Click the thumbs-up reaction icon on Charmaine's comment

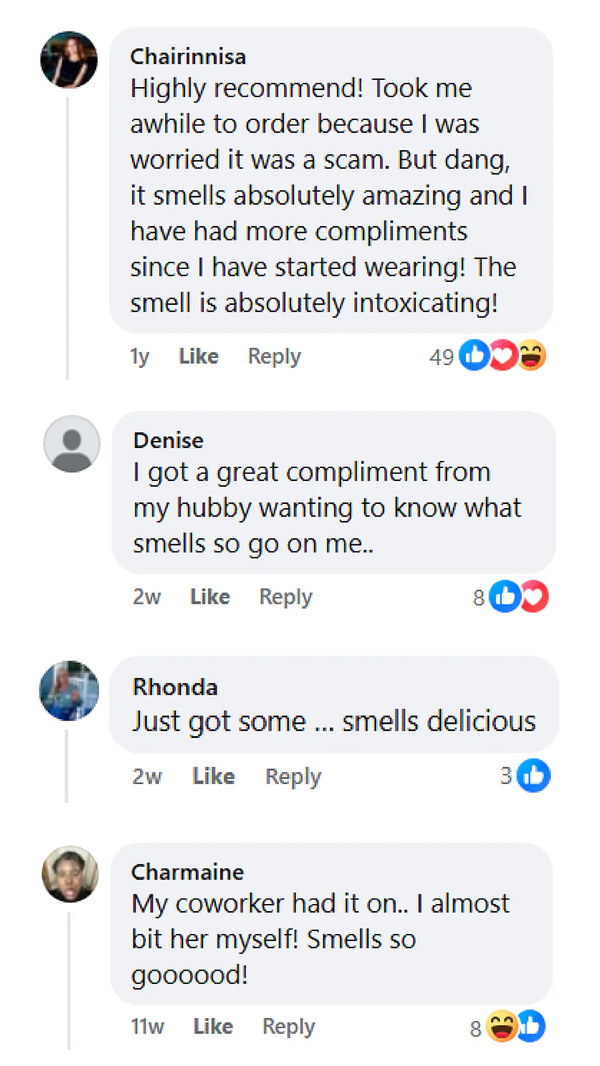(x=530, y=1027)
